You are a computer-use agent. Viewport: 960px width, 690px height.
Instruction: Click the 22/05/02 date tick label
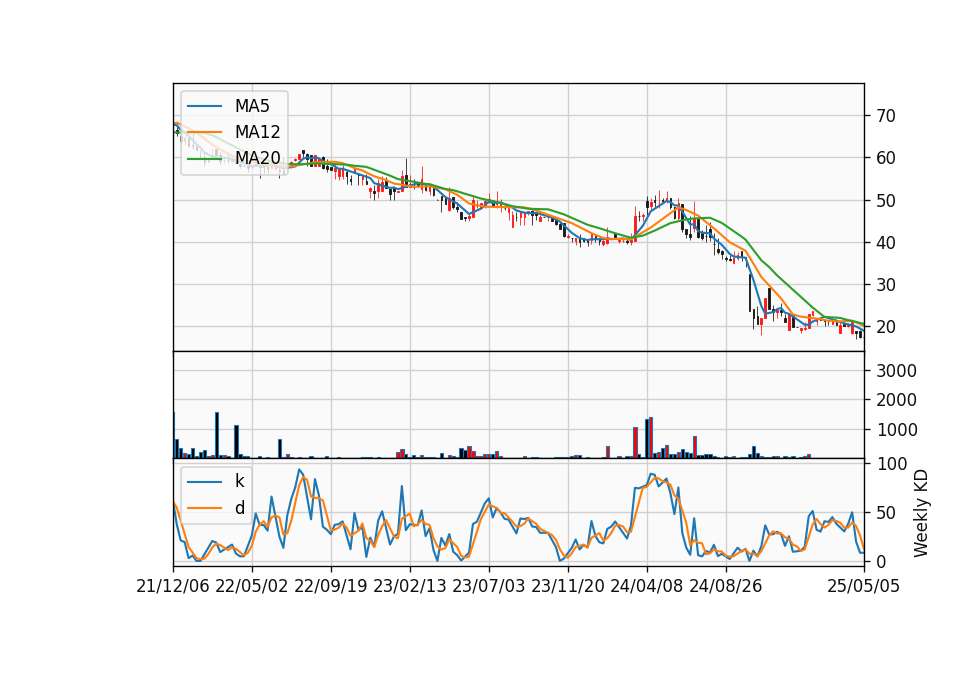point(252,586)
